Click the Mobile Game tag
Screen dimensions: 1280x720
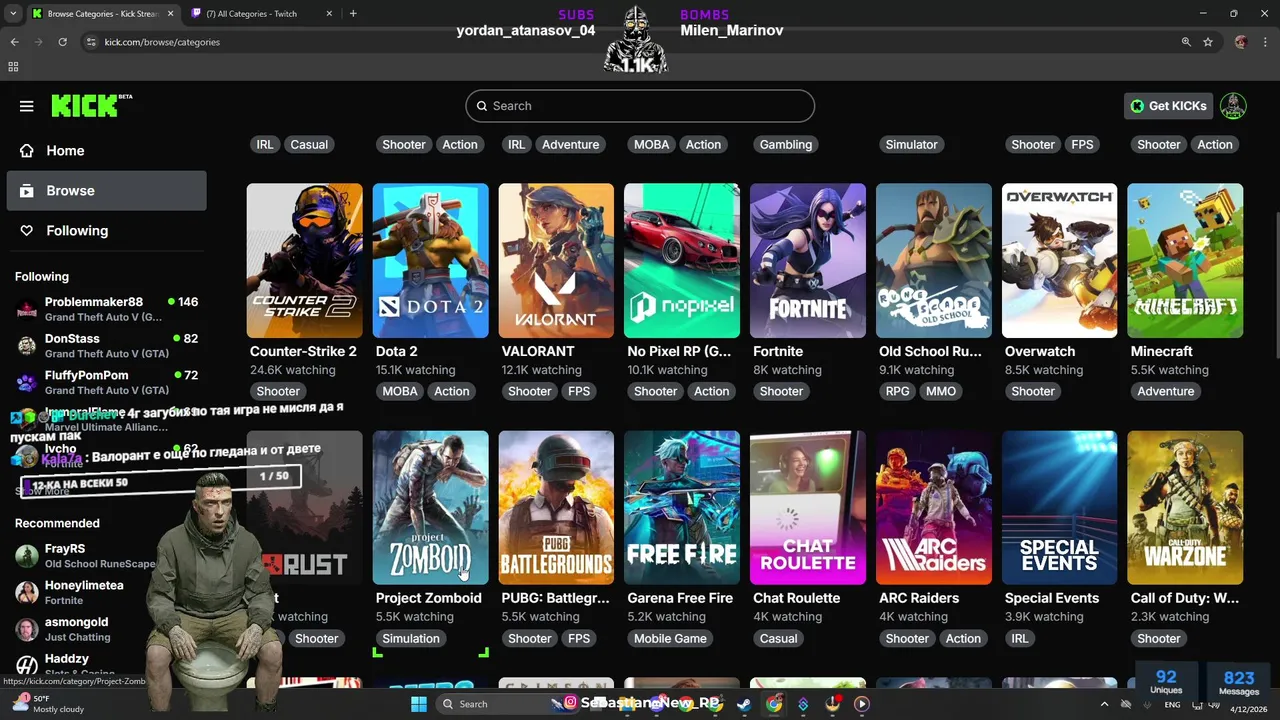point(670,638)
